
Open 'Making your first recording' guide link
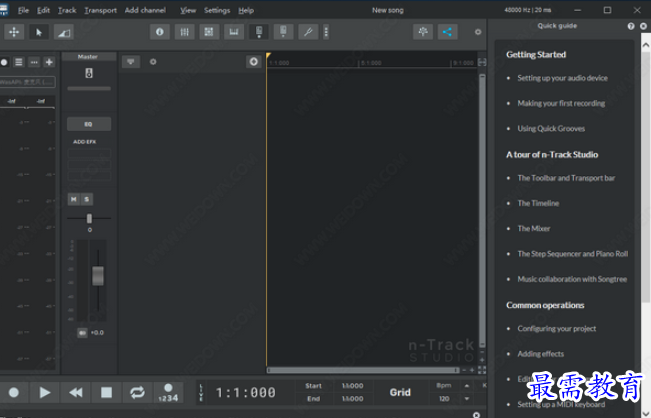pos(560,103)
